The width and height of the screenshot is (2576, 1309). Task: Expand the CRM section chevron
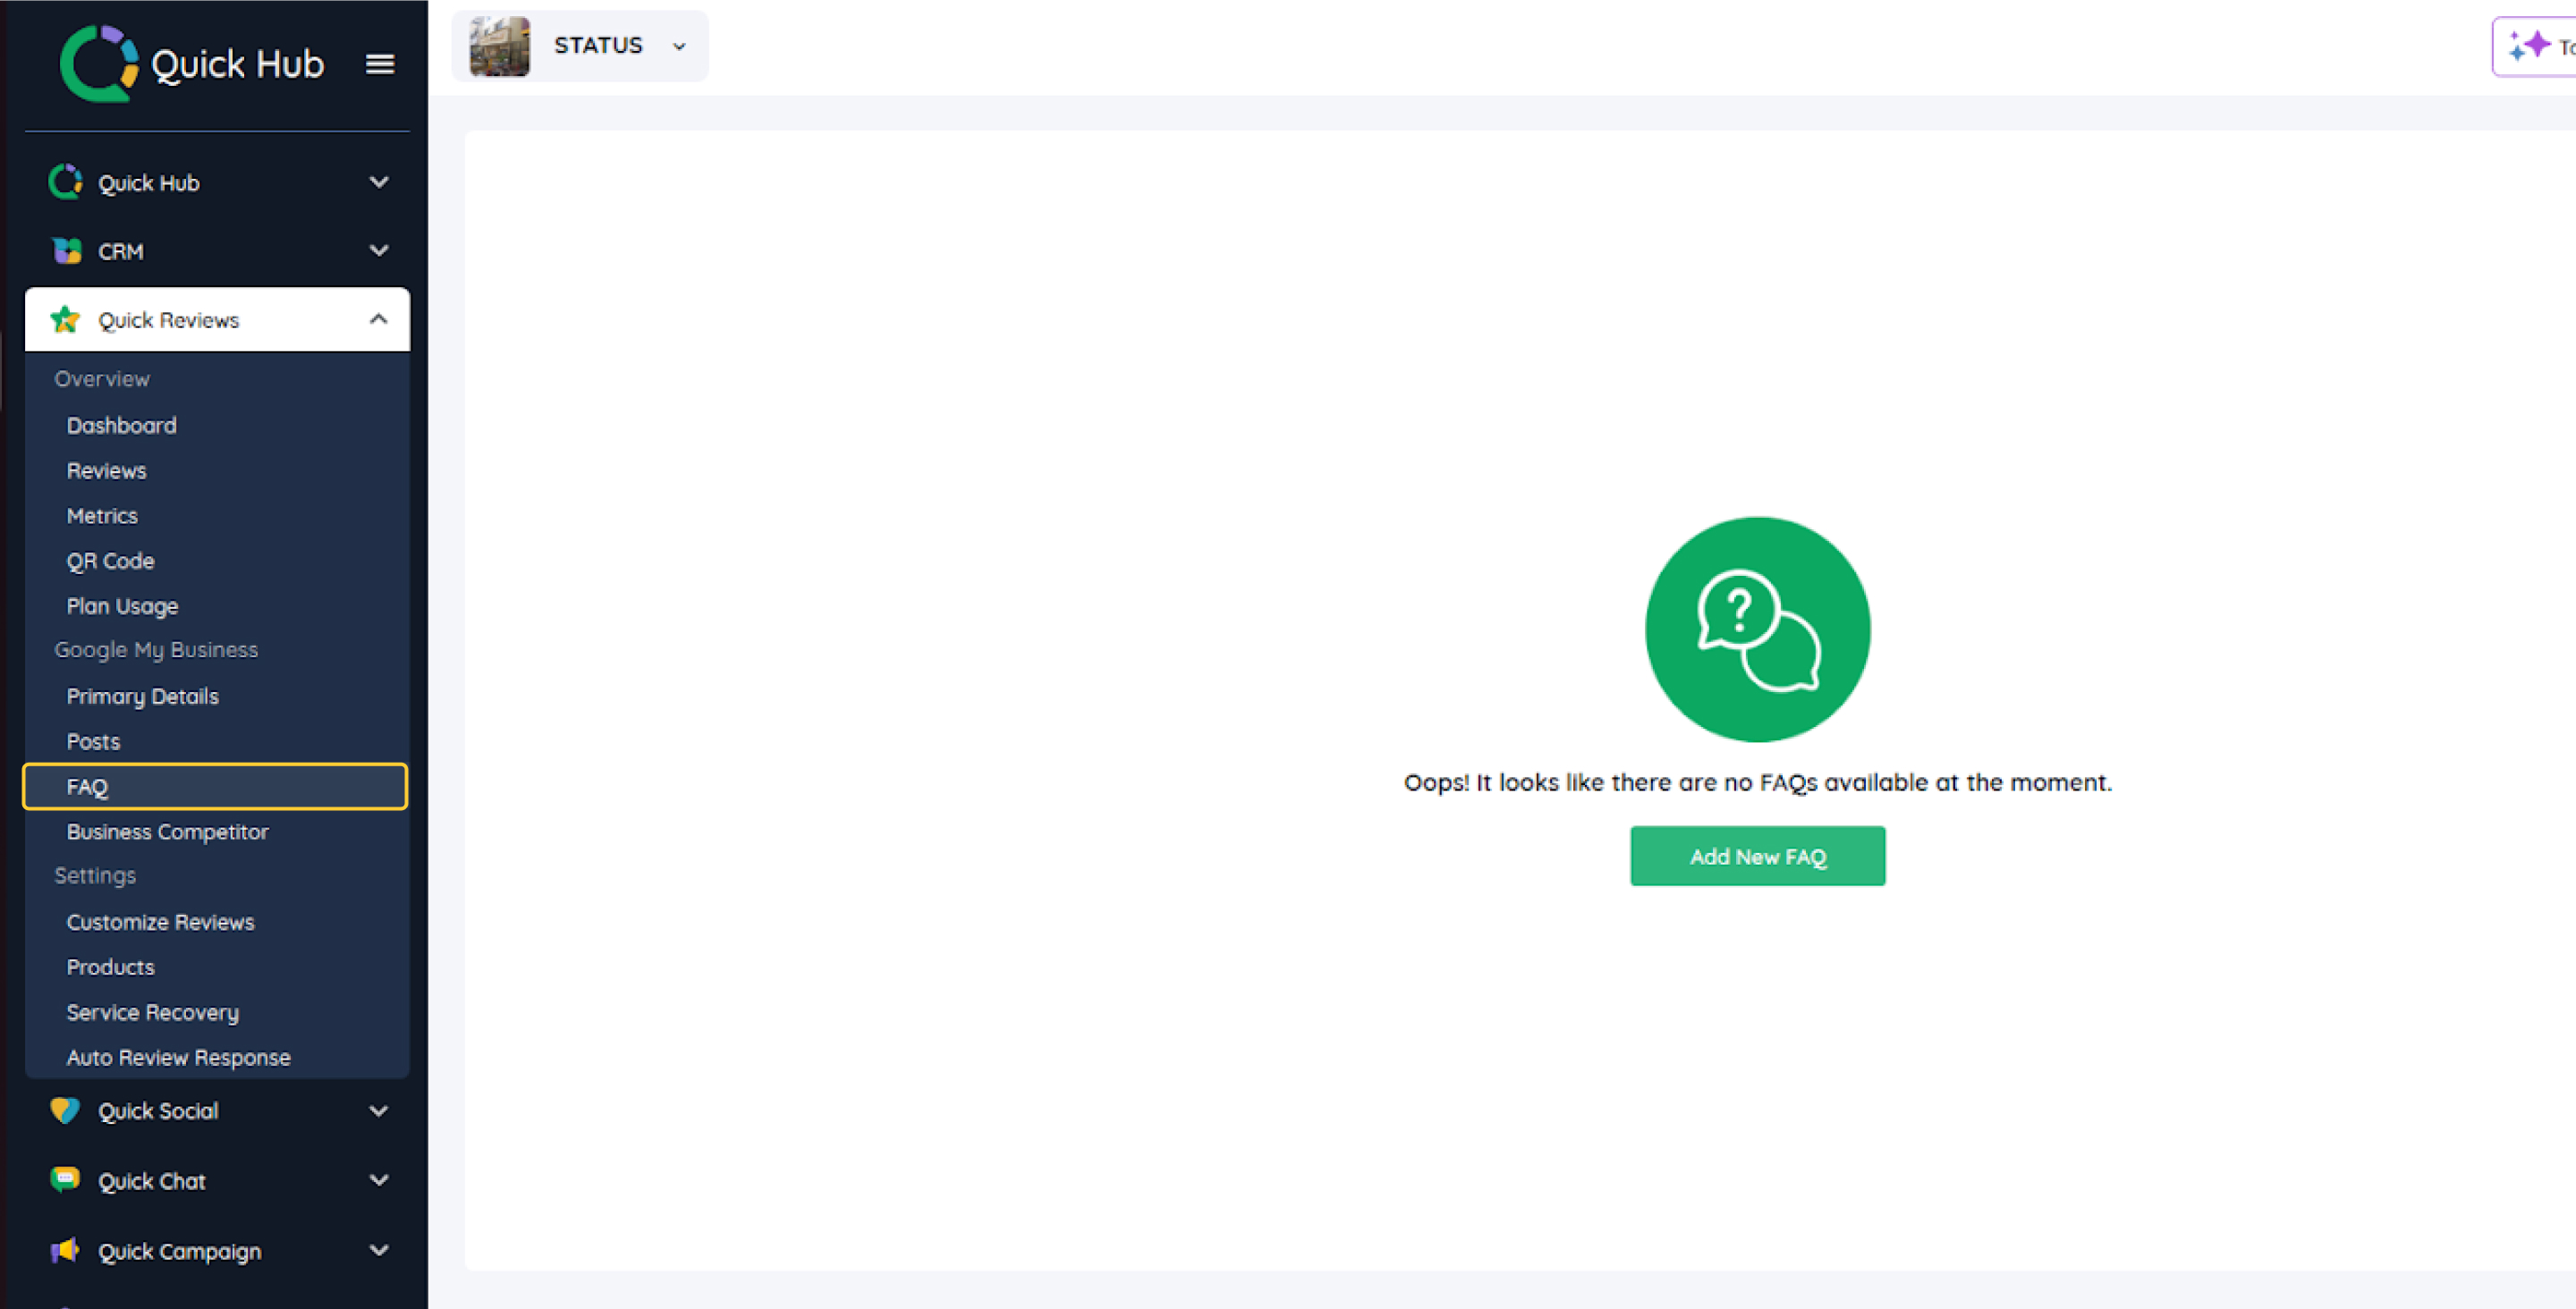(378, 251)
